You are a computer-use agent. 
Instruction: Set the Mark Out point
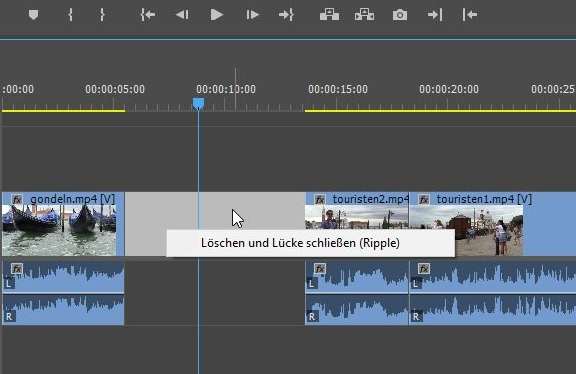point(102,15)
